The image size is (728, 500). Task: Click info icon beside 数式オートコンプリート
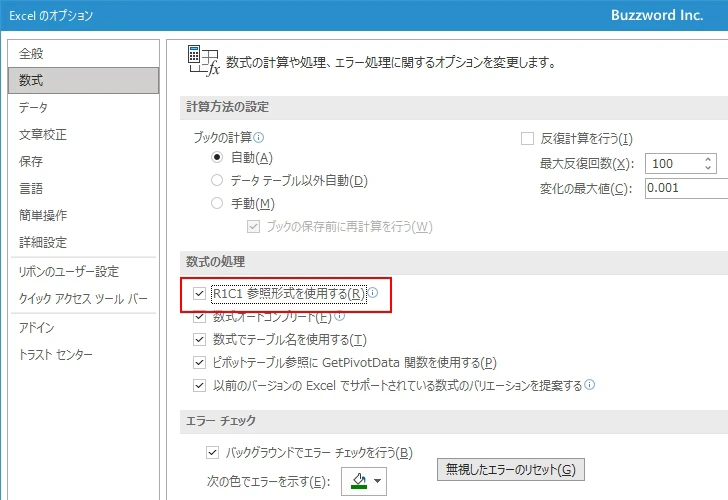[339, 316]
